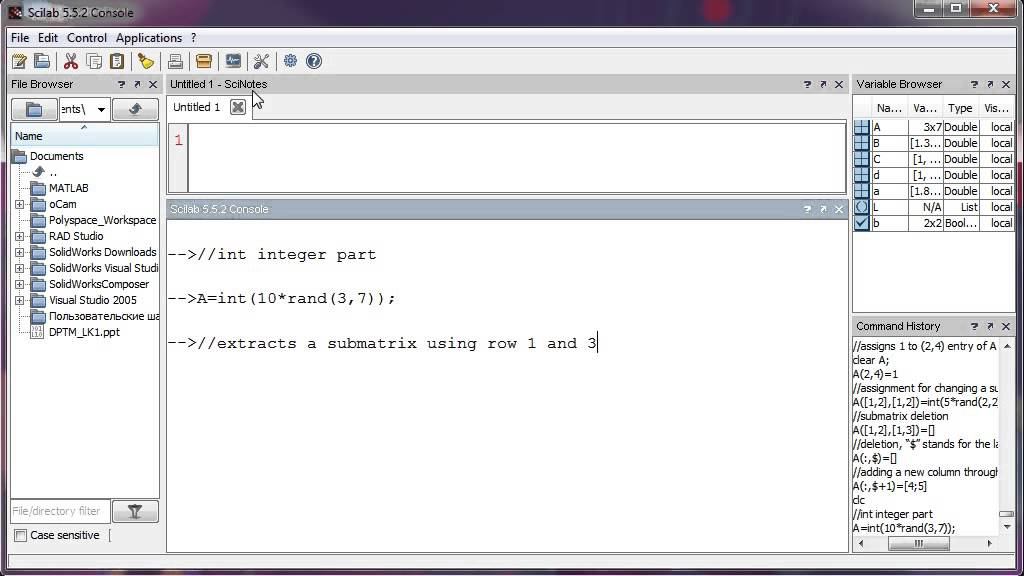Close the Variable Browser panel
This screenshot has width=1024, height=576.
(x=1006, y=84)
